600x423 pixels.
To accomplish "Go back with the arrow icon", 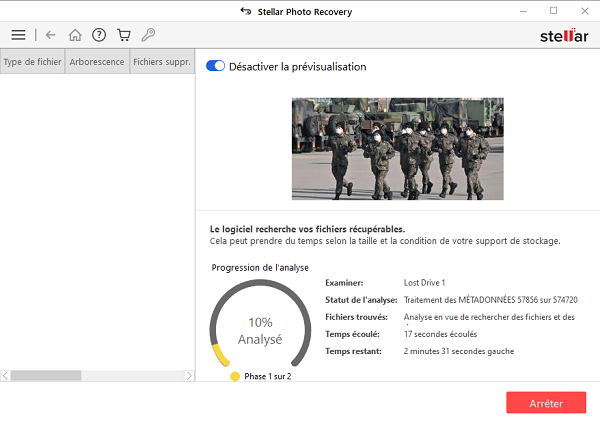I will 51,35.
